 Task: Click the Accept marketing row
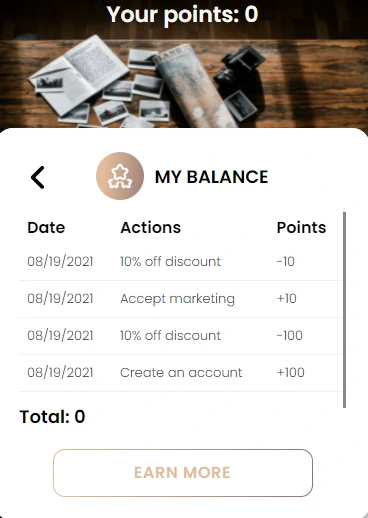click(181, 299)
